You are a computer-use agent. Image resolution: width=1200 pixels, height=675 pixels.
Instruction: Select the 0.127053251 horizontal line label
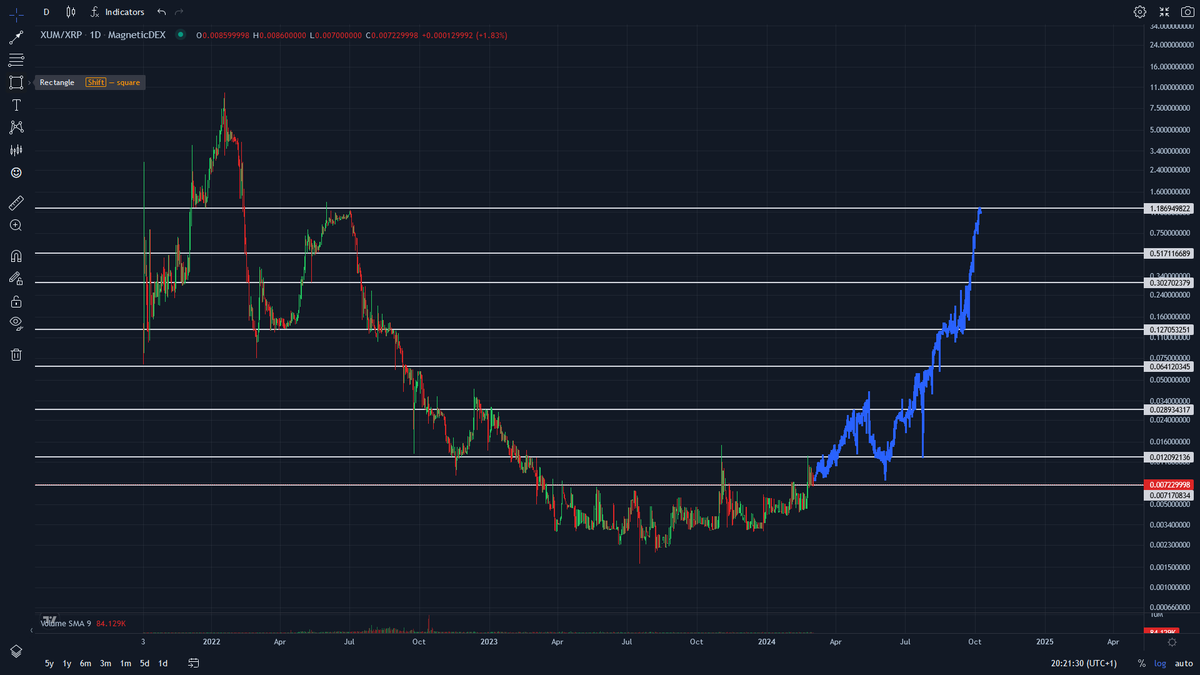[1168, 329]
